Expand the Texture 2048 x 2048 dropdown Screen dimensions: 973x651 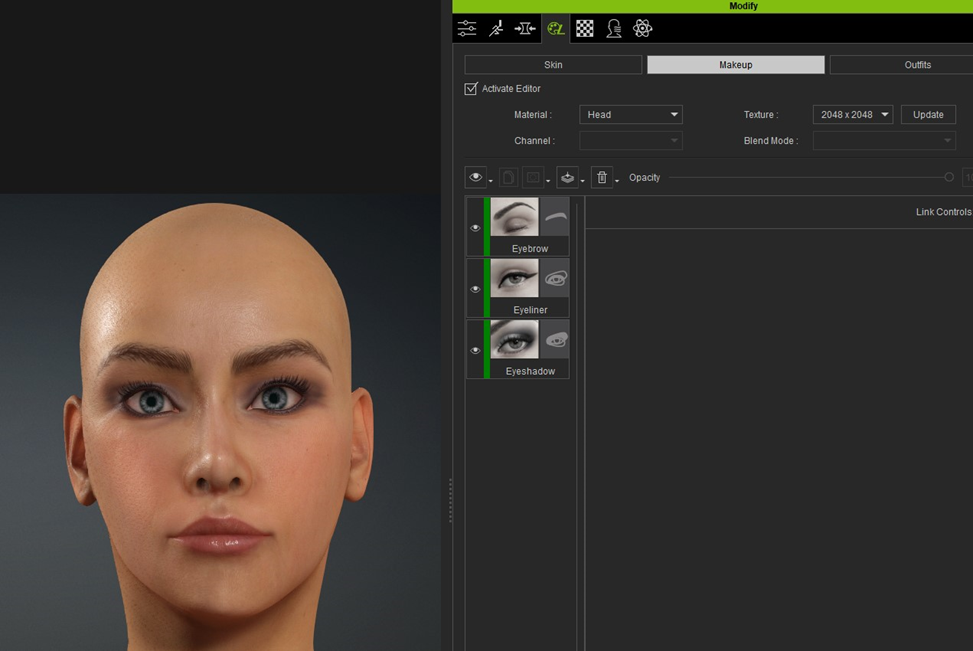point(853,115)
